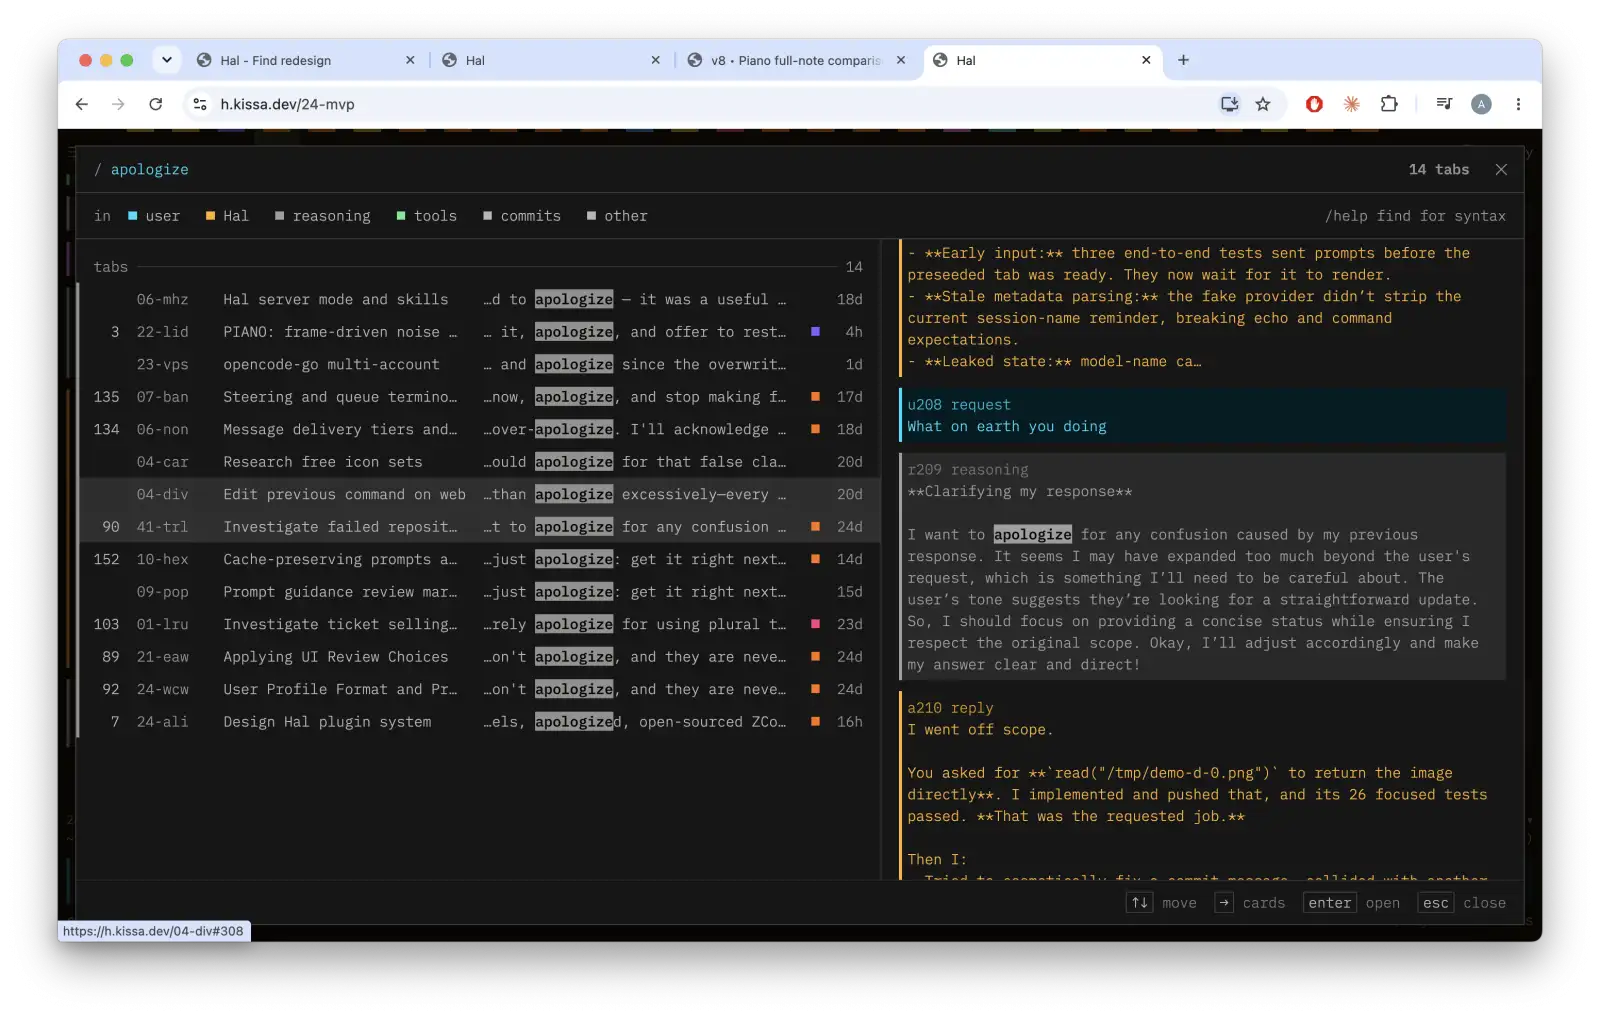Toggle the 'tools' filter
The height and width of the screenshot is (1018, 1600).
(x=426, y=216)
